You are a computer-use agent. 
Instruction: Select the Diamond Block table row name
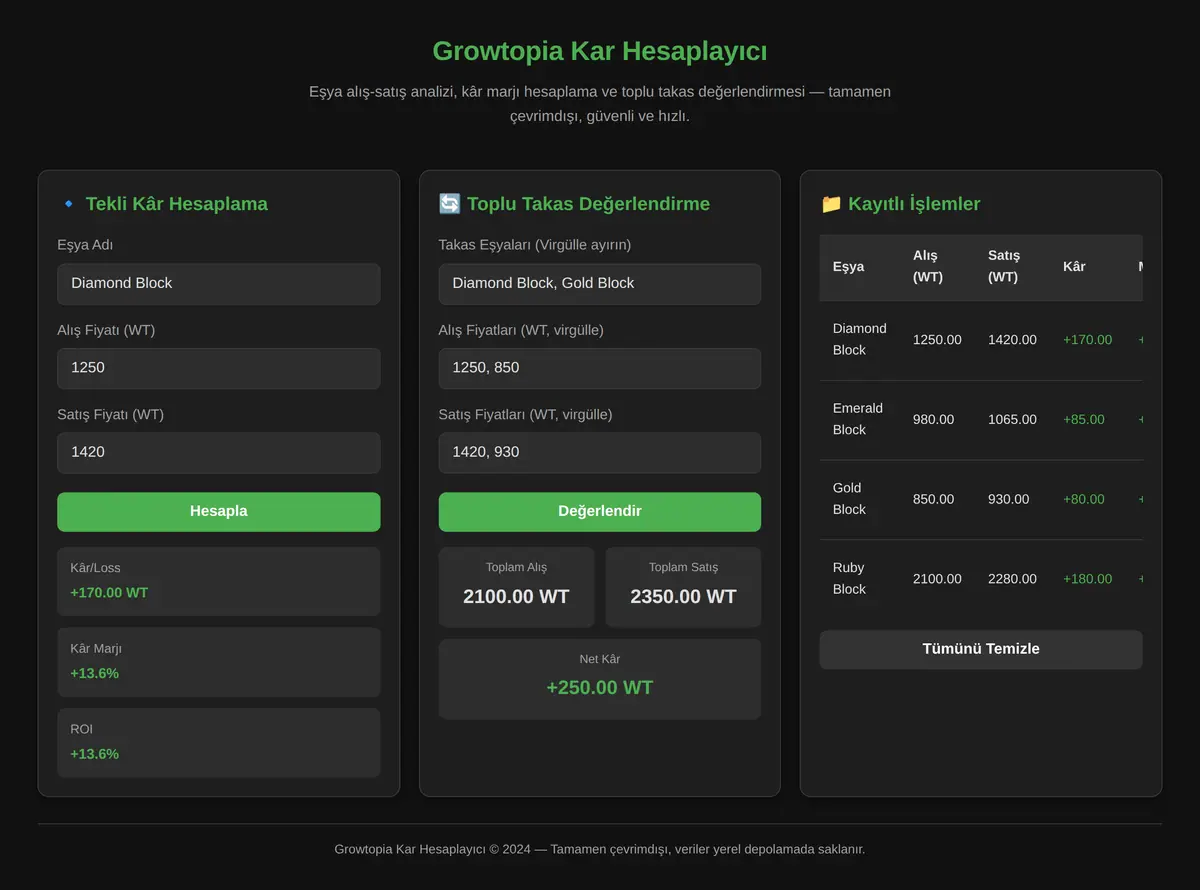(859, 339)
